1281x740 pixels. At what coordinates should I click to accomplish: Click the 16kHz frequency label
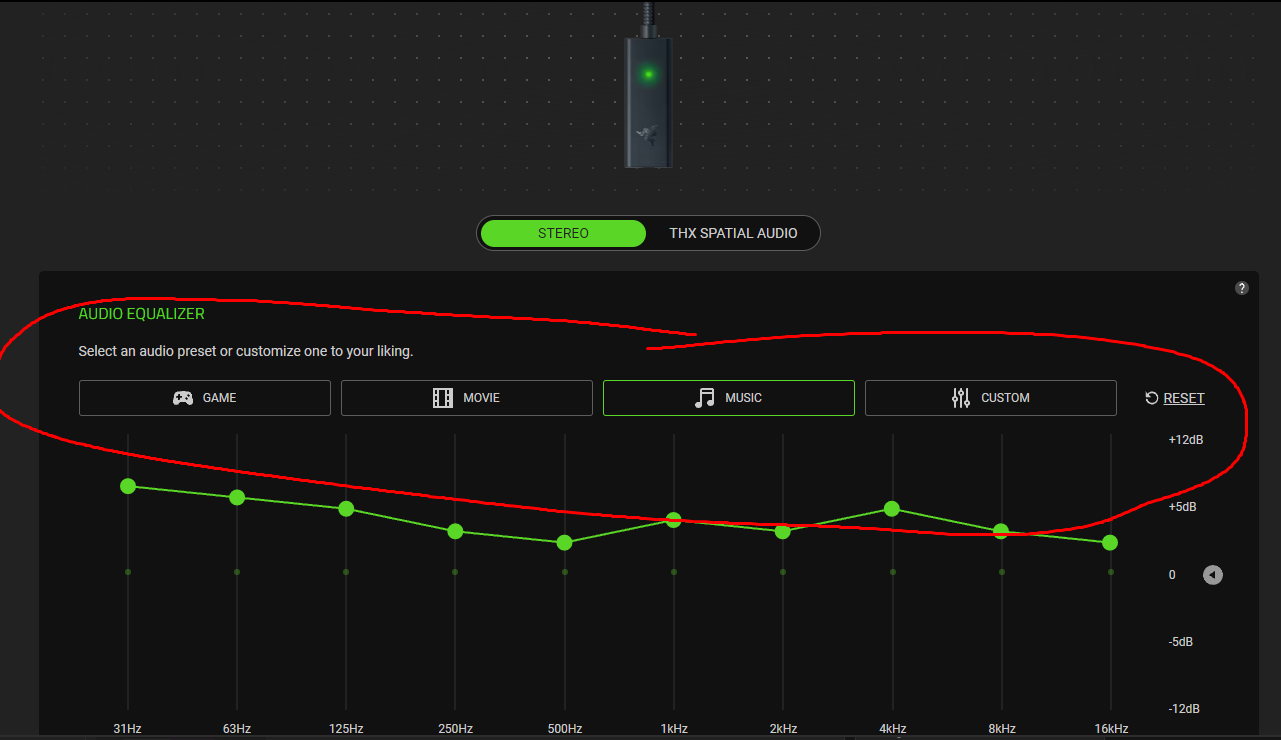(x=1110, y=729)
